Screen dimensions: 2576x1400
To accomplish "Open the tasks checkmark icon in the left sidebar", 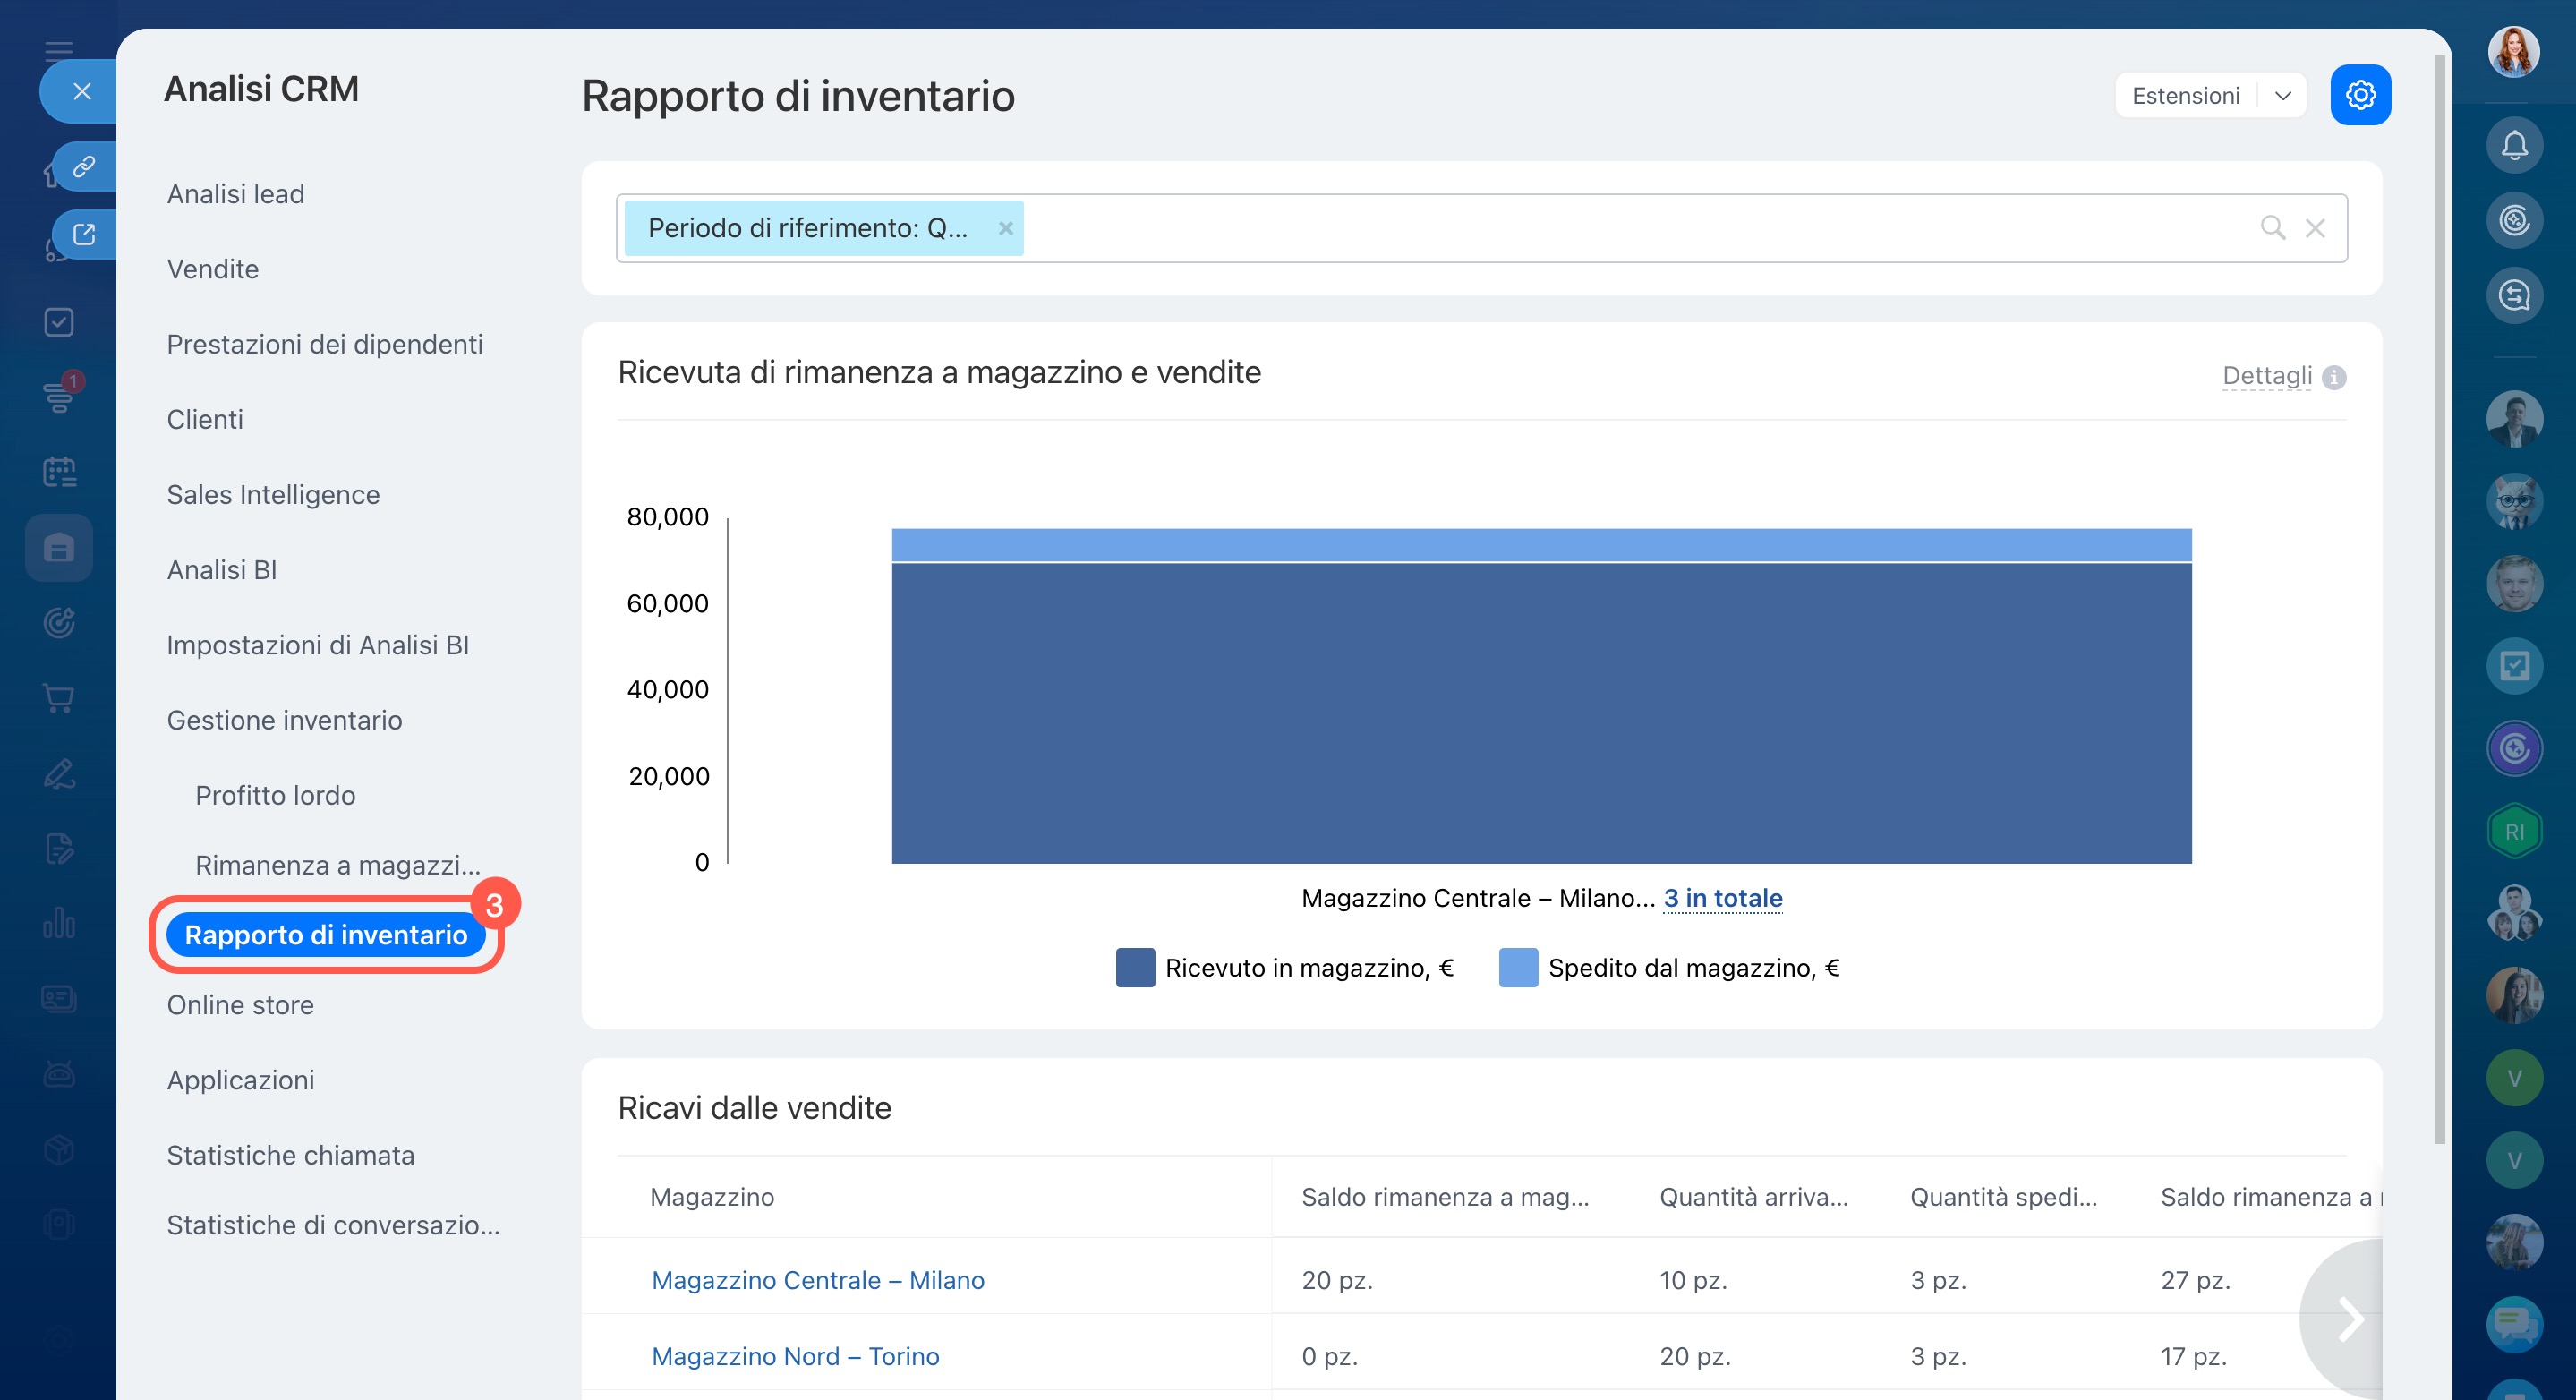I will [x=59, y=322].
